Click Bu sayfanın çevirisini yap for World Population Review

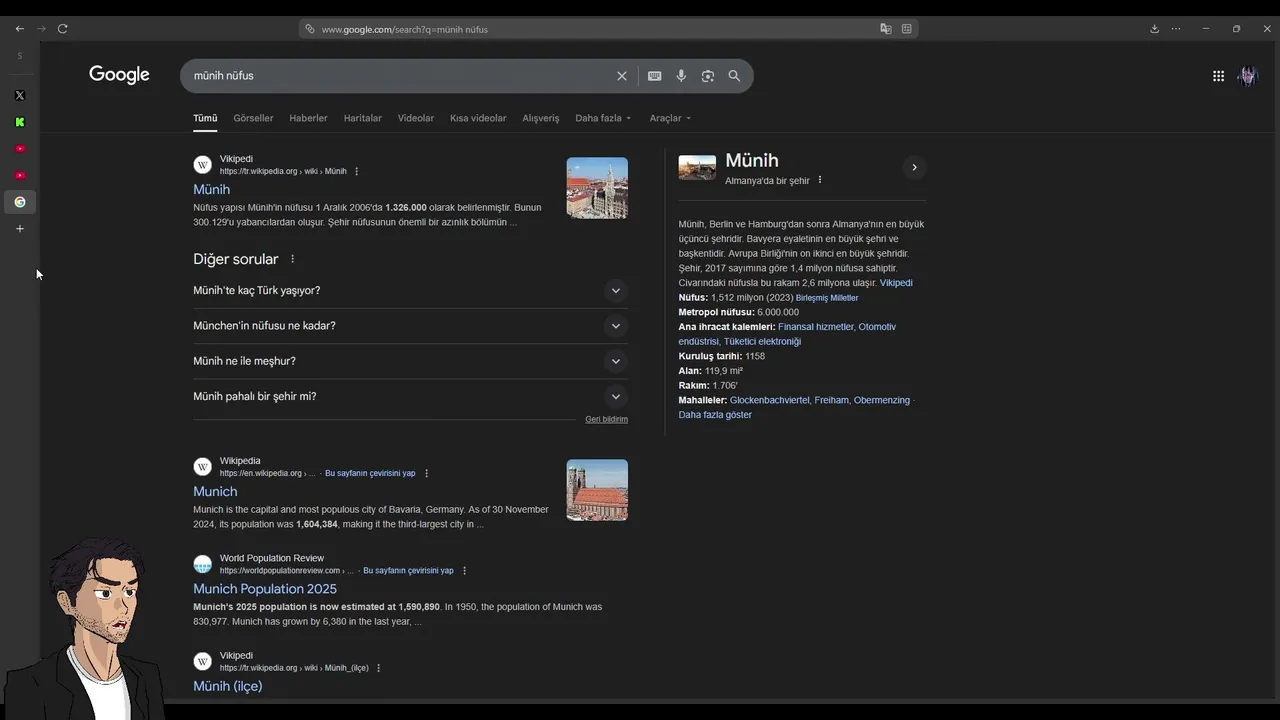(x=408, y=571)
